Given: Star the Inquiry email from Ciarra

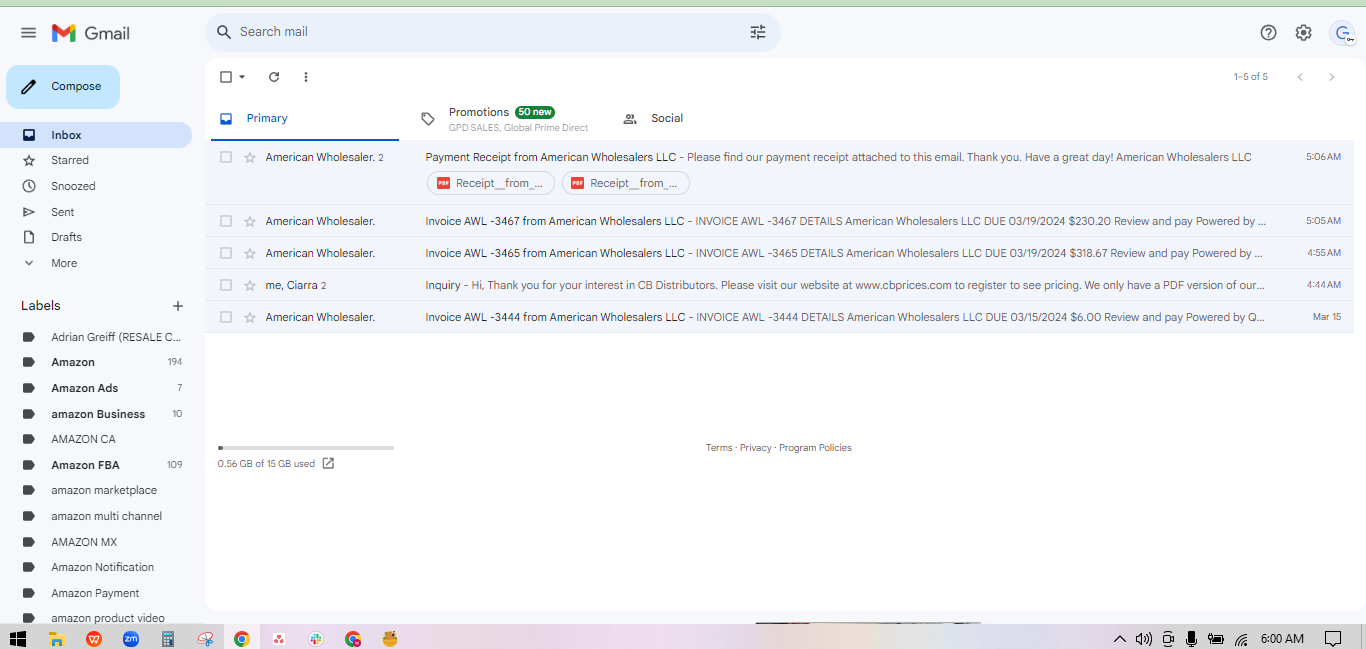Looking at the screenshot, I should tap(250, 285).
